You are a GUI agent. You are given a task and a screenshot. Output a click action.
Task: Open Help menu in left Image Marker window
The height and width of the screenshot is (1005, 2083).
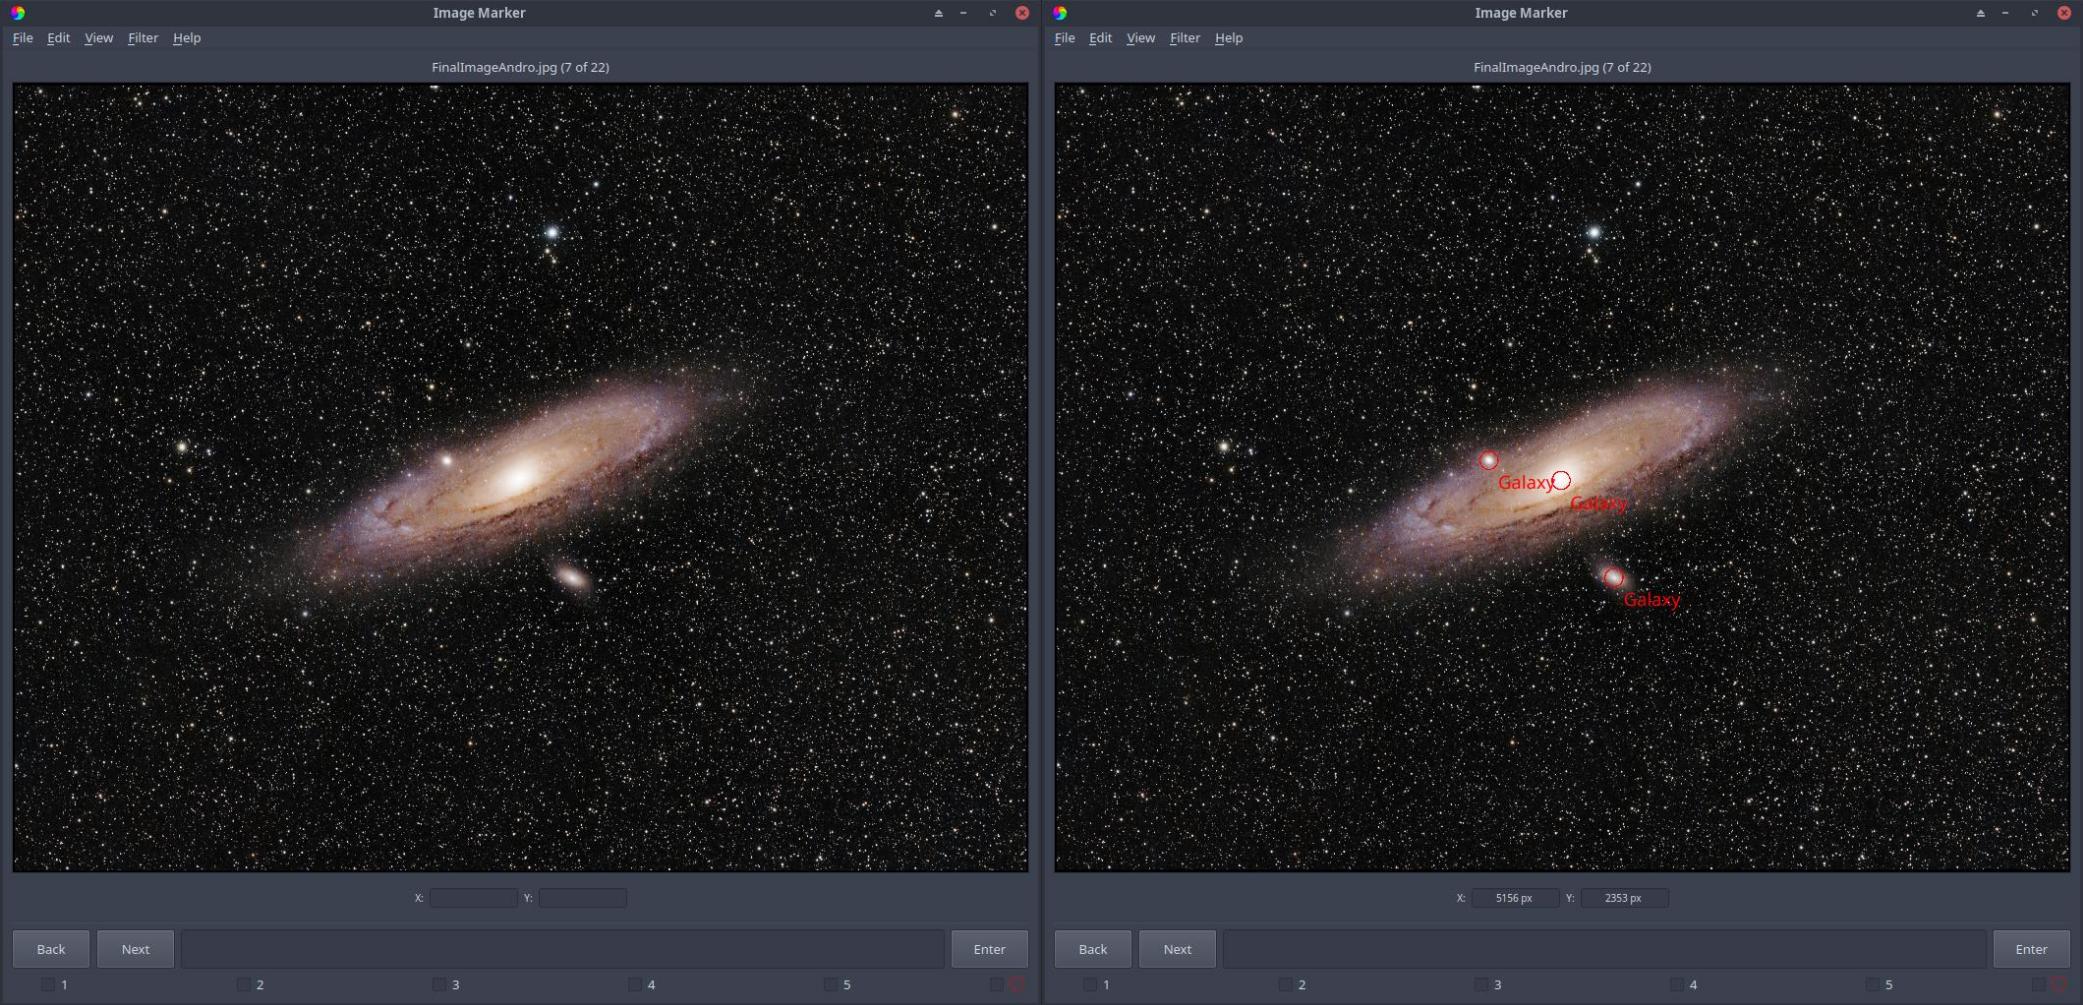[186, 38]
